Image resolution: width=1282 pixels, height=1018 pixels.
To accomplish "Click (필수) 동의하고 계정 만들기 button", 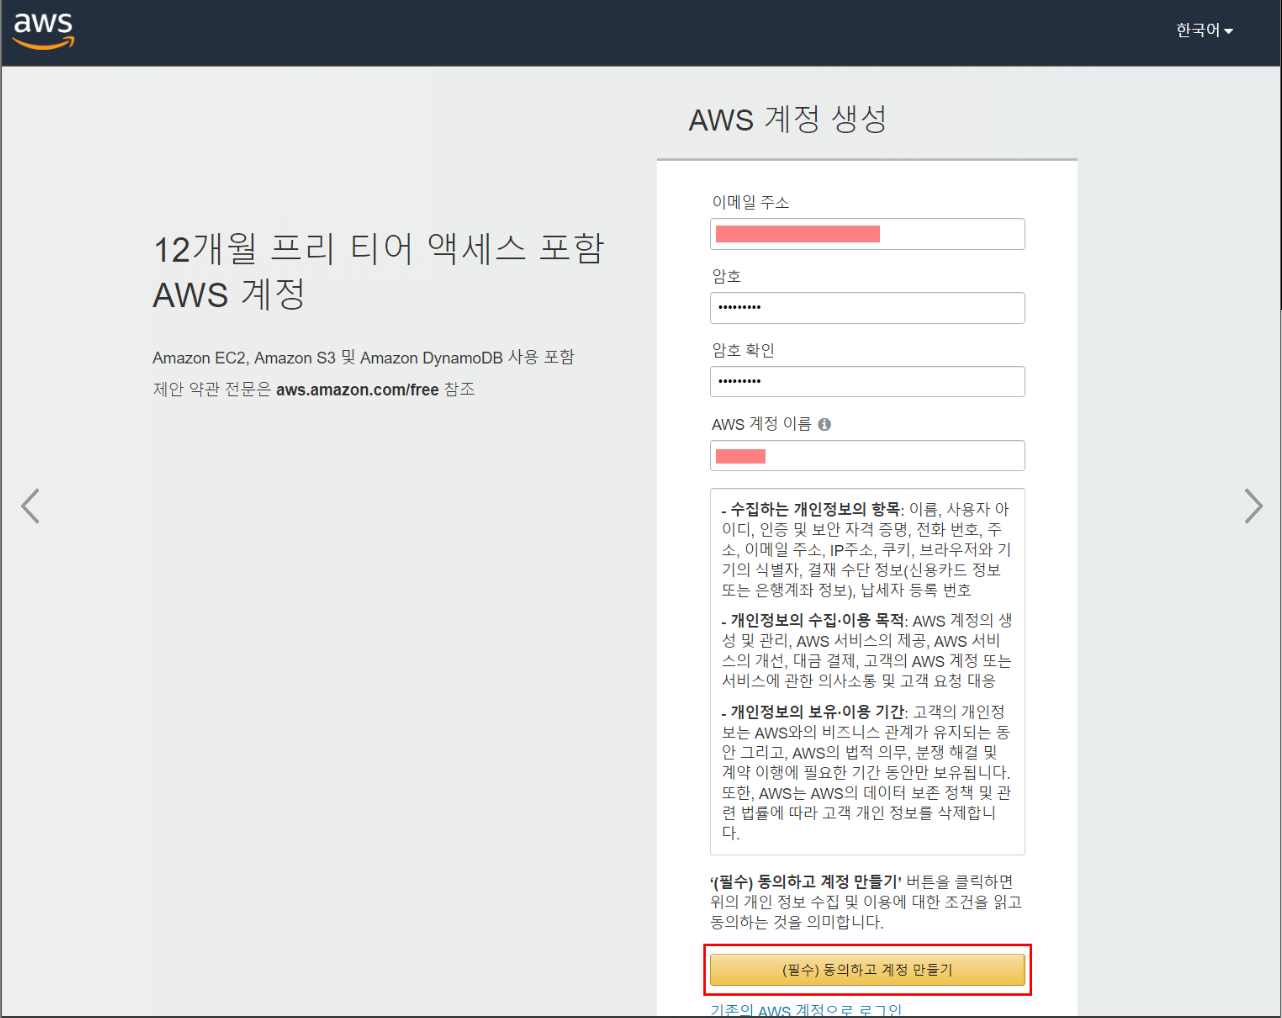I will [867, 970].
